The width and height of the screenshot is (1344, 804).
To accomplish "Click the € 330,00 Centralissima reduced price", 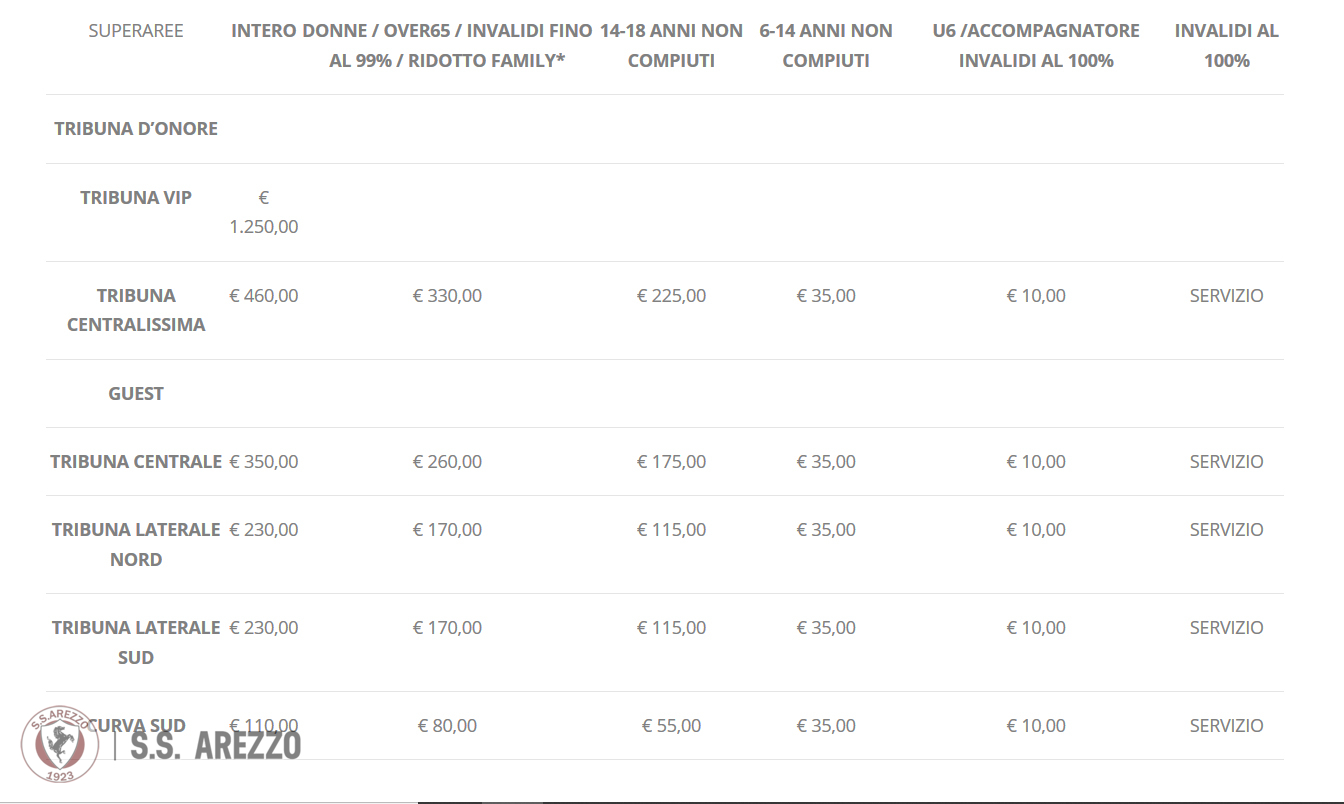I will pyautogui.click(x=447, y=296).
